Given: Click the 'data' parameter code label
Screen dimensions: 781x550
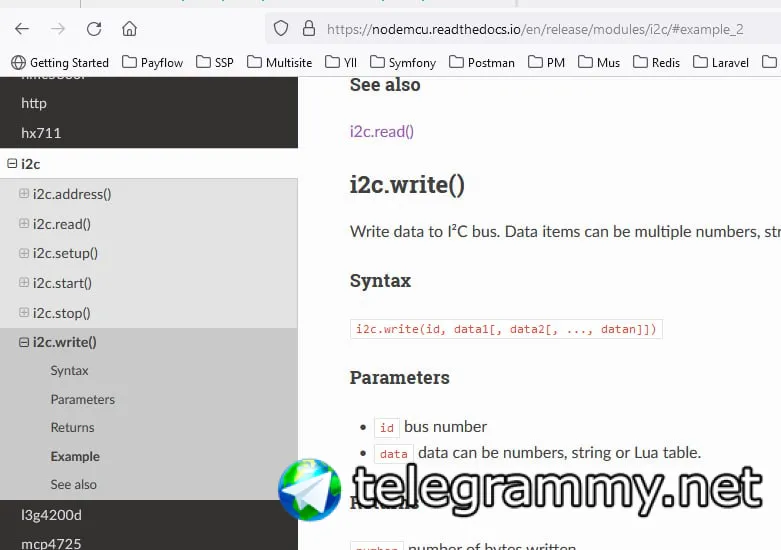Looking at the screenshot, I should [x=393, y=454].
